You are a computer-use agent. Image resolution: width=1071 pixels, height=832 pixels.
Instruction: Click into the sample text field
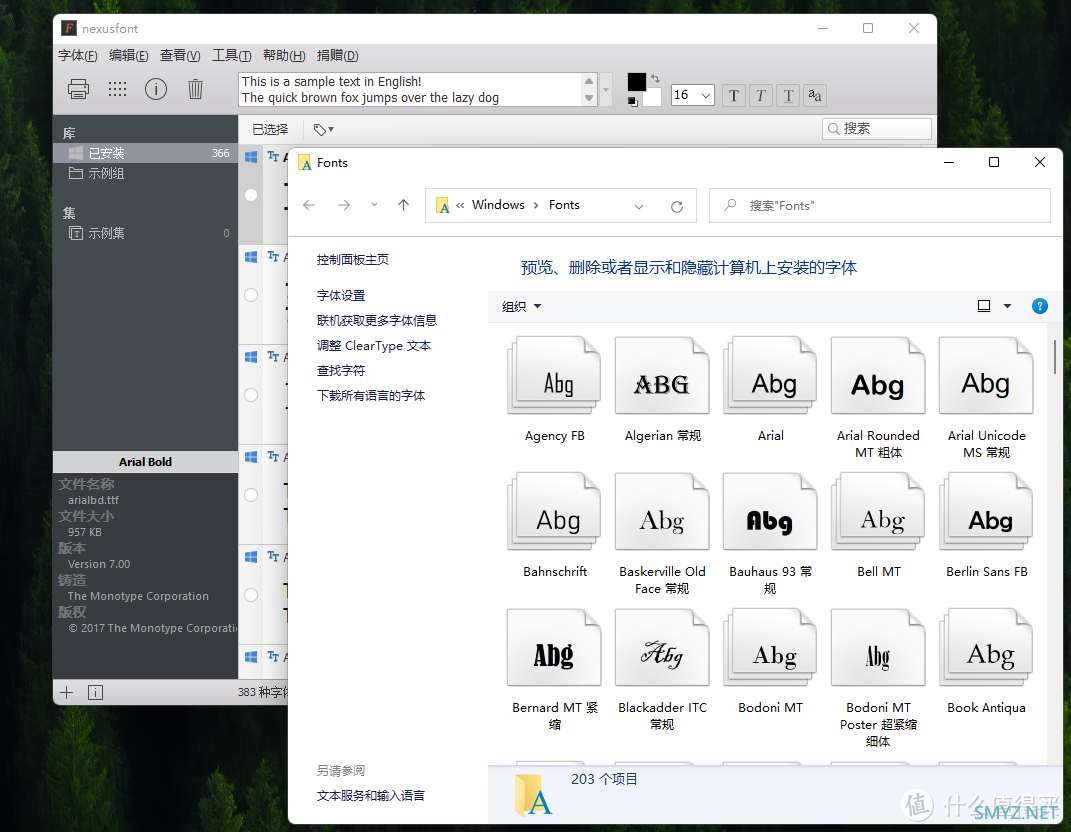point(411,89)
